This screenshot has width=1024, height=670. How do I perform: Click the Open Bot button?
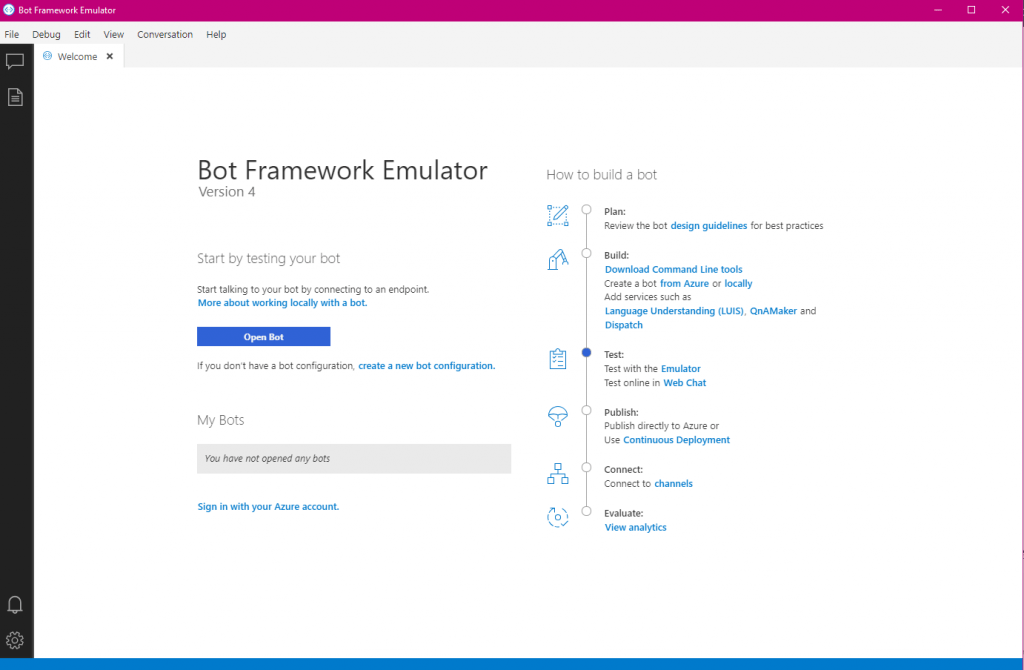point(263,337)
